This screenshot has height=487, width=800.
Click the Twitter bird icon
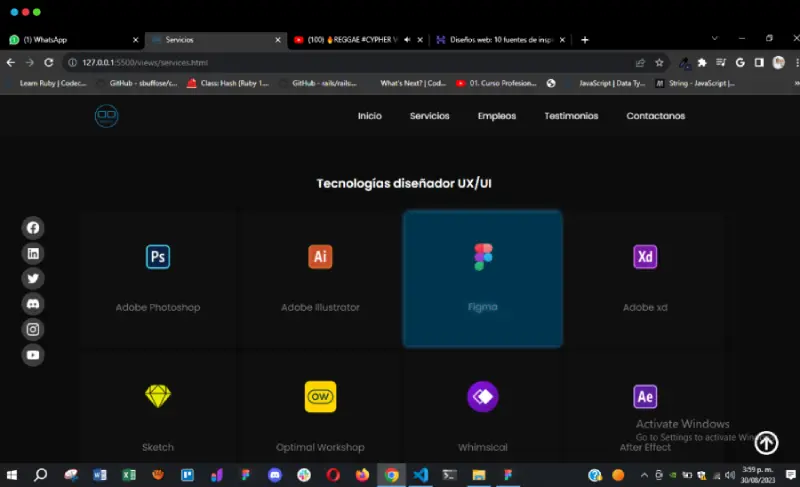click(x=33, y=279)
